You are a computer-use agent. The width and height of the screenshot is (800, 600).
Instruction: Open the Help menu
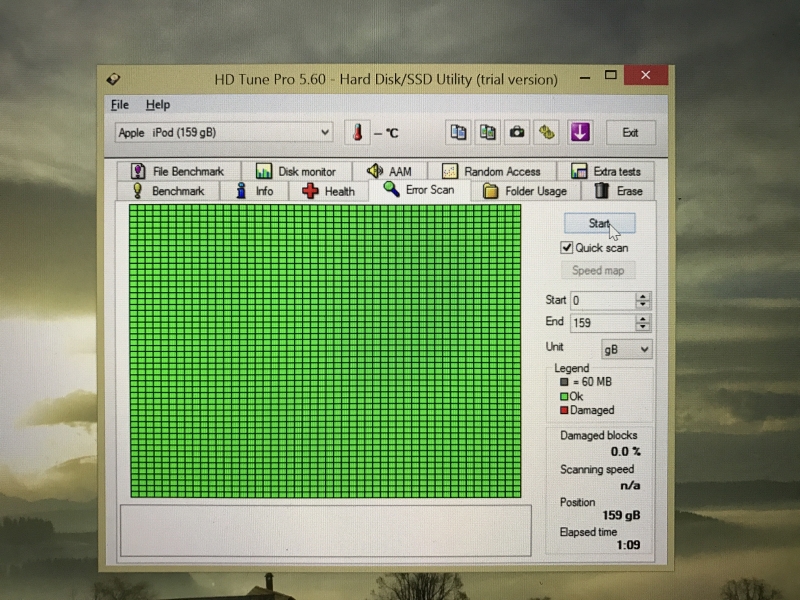click(x=157, y=105)
